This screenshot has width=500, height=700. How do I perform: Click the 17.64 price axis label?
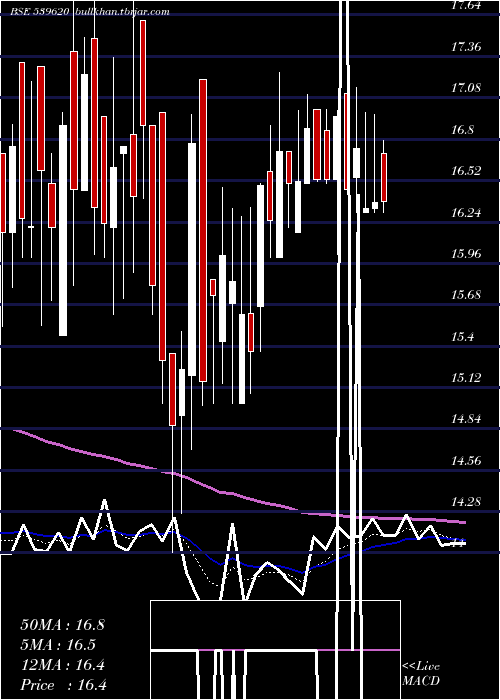(466, 5)
